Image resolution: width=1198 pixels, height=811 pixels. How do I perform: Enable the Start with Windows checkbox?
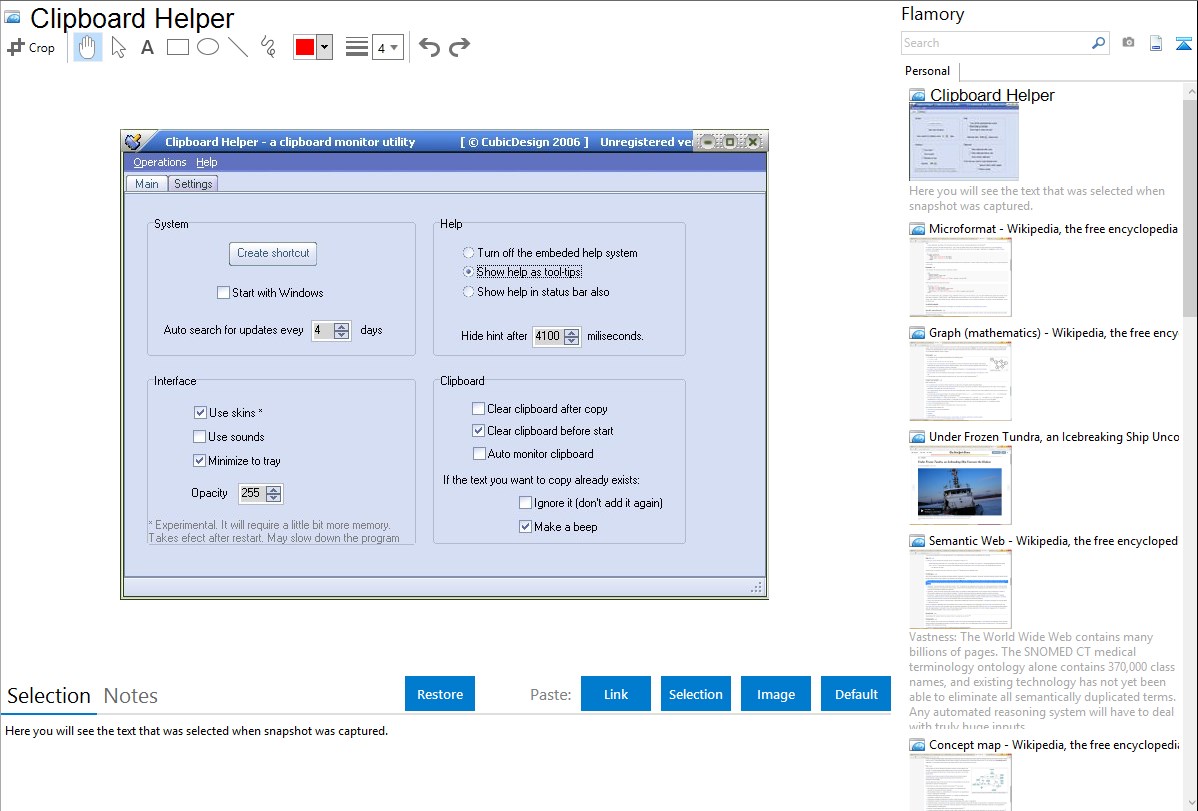[223, 293]
